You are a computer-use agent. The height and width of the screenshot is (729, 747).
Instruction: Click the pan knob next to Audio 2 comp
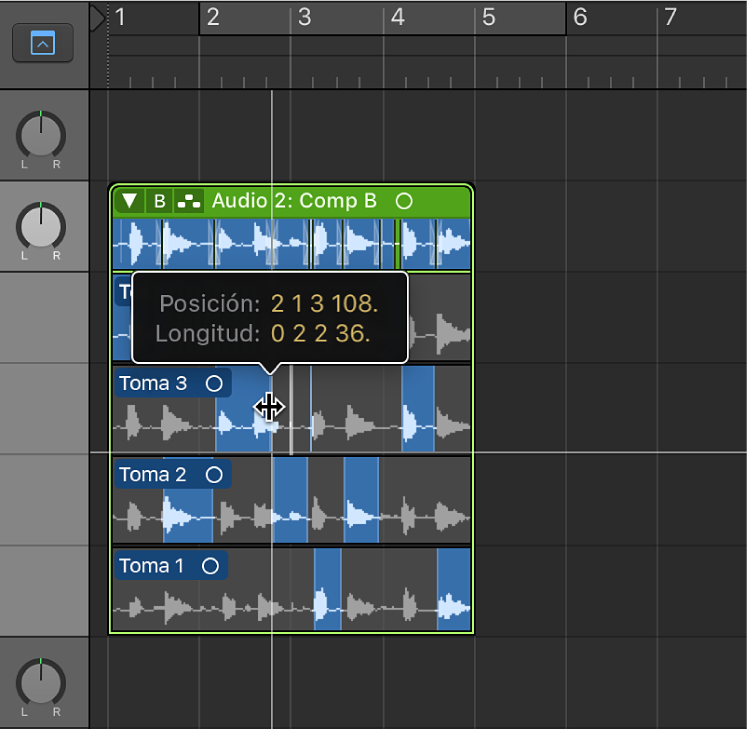coord(41,227)
